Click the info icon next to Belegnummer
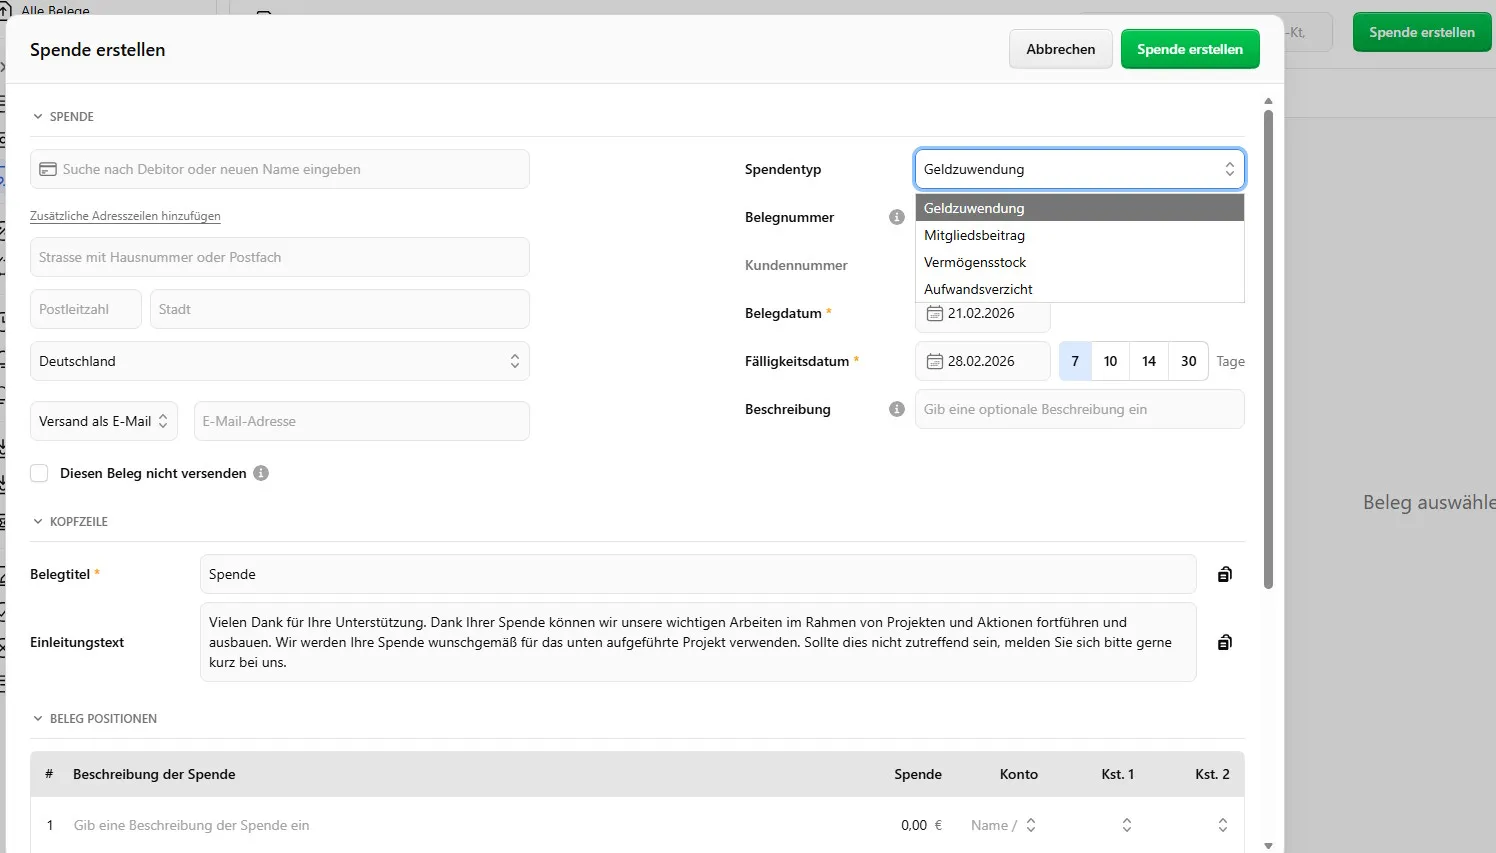The height and width of the screenshot is (853, 1496). (x=896, y=217)
